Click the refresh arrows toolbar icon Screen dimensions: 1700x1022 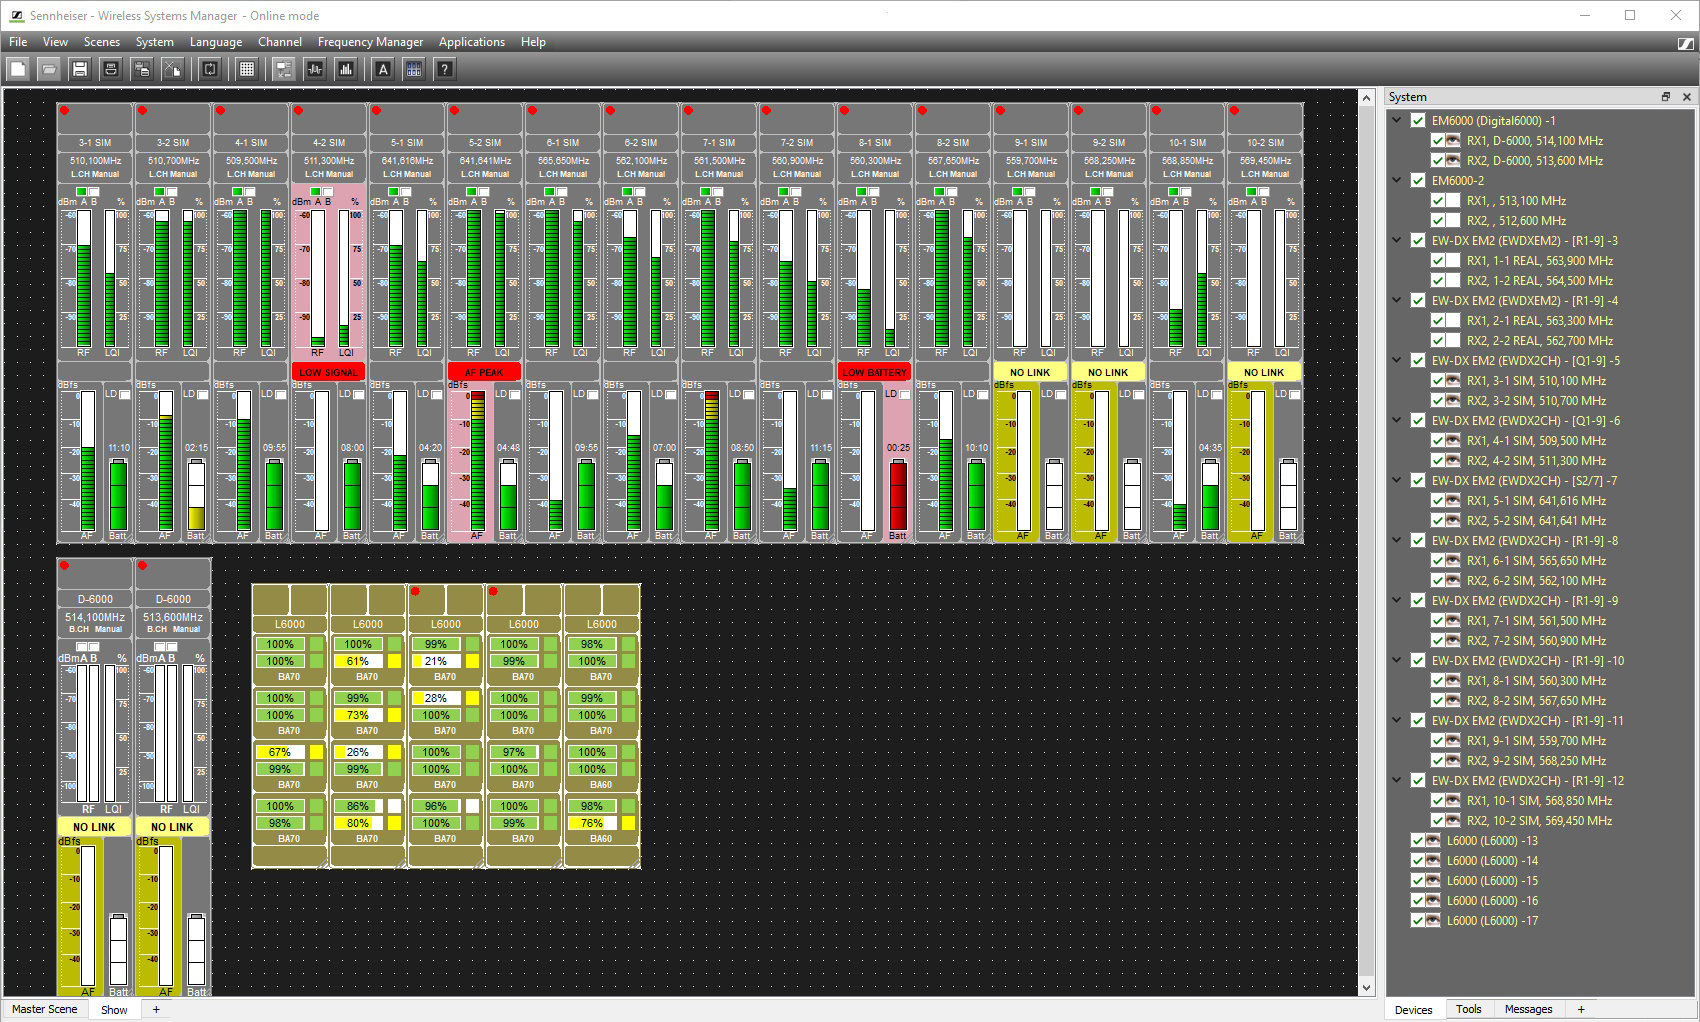coord(210,69)
